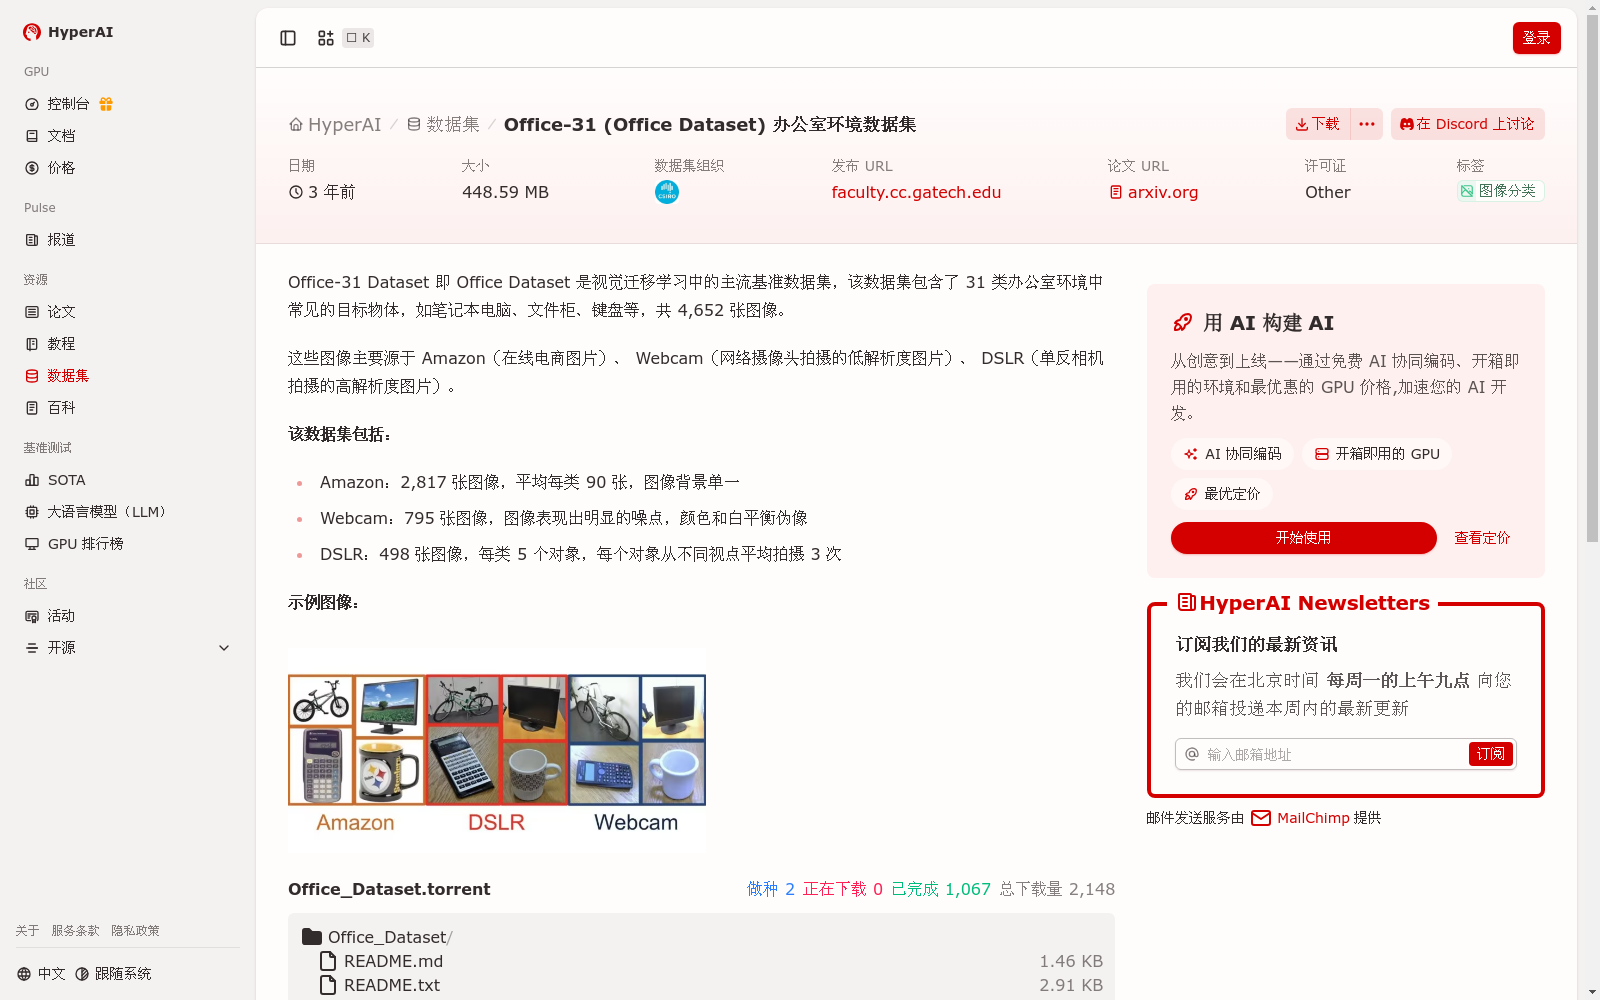Open 报道 under Pulse
1600x1000 pixels.
(x=61, y=240)
